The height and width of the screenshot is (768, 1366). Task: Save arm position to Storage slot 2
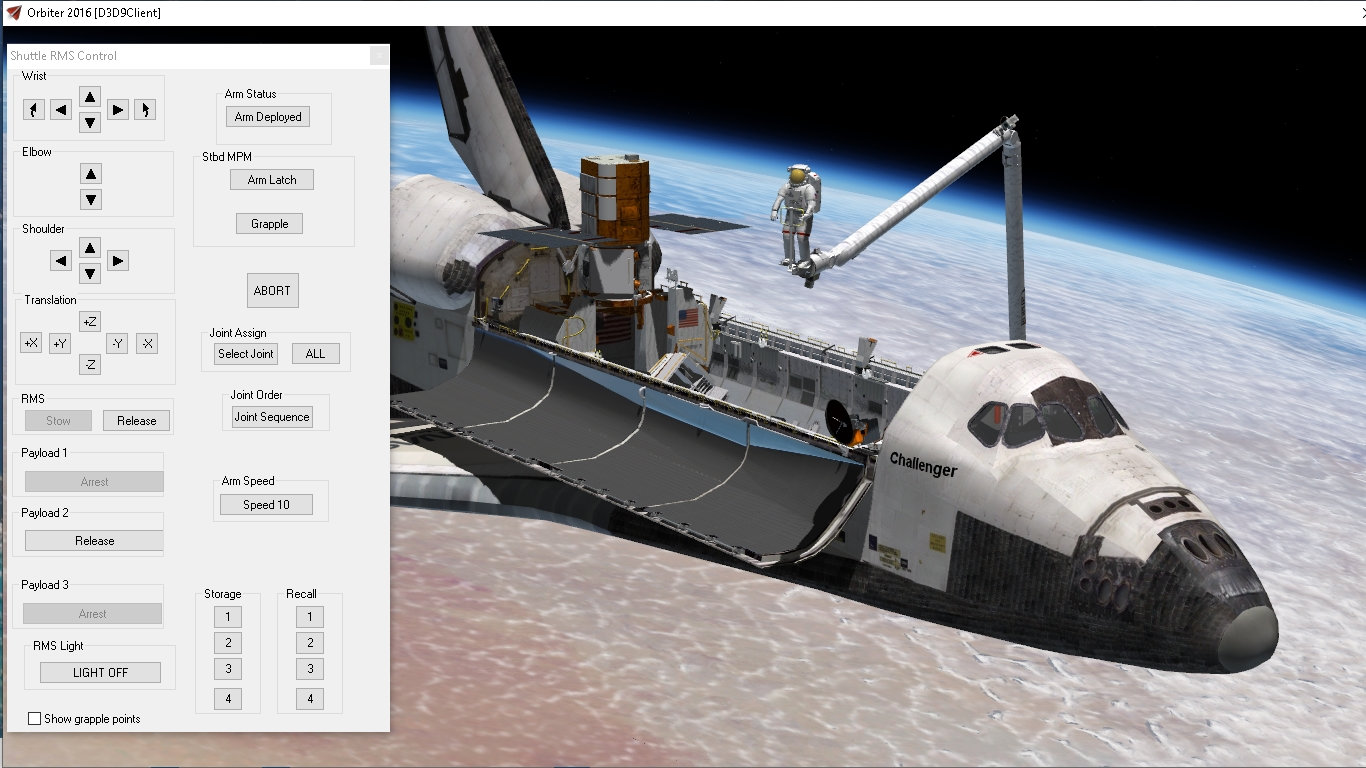pyautogui.click(x=228, y=643)
